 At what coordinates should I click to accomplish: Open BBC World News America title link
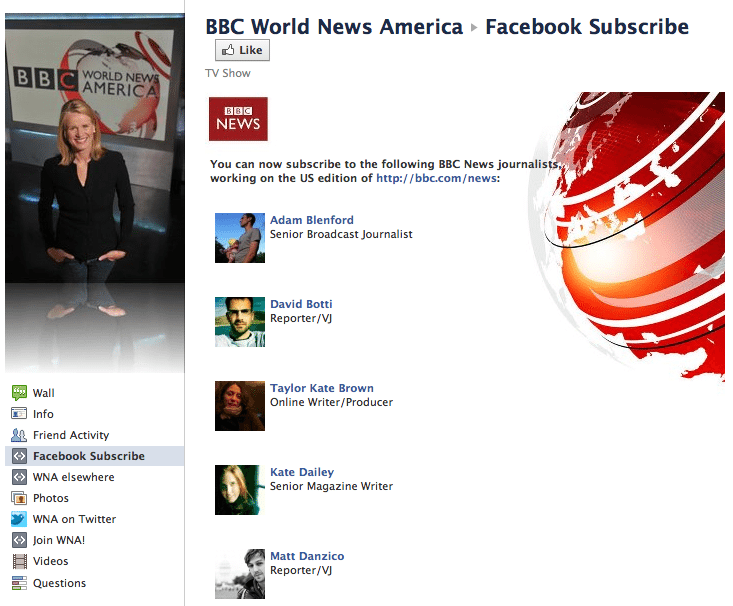coord(334,27)
